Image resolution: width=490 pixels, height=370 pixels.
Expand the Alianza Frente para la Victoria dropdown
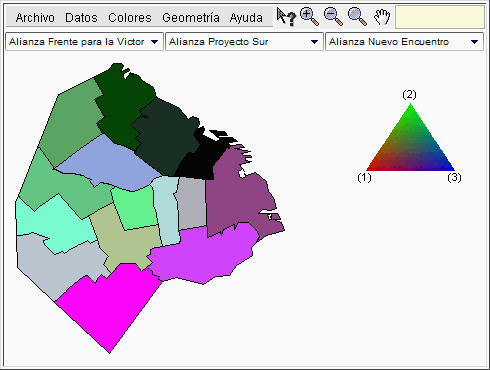(84, 42)
